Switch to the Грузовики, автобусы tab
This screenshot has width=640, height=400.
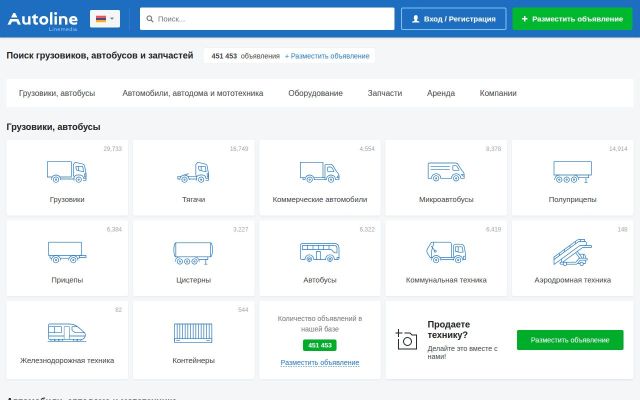coord(57,93)
